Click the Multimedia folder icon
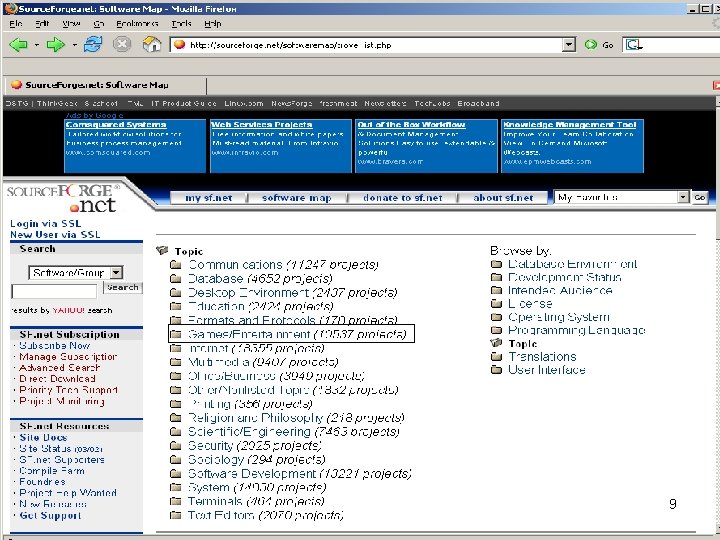The height and width of the screenshot is (540, 720). coord(175,362)
